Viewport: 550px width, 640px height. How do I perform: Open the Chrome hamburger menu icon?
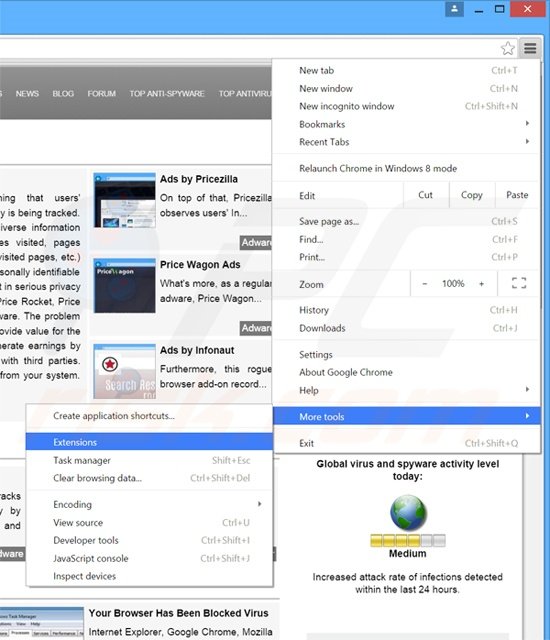530,49
